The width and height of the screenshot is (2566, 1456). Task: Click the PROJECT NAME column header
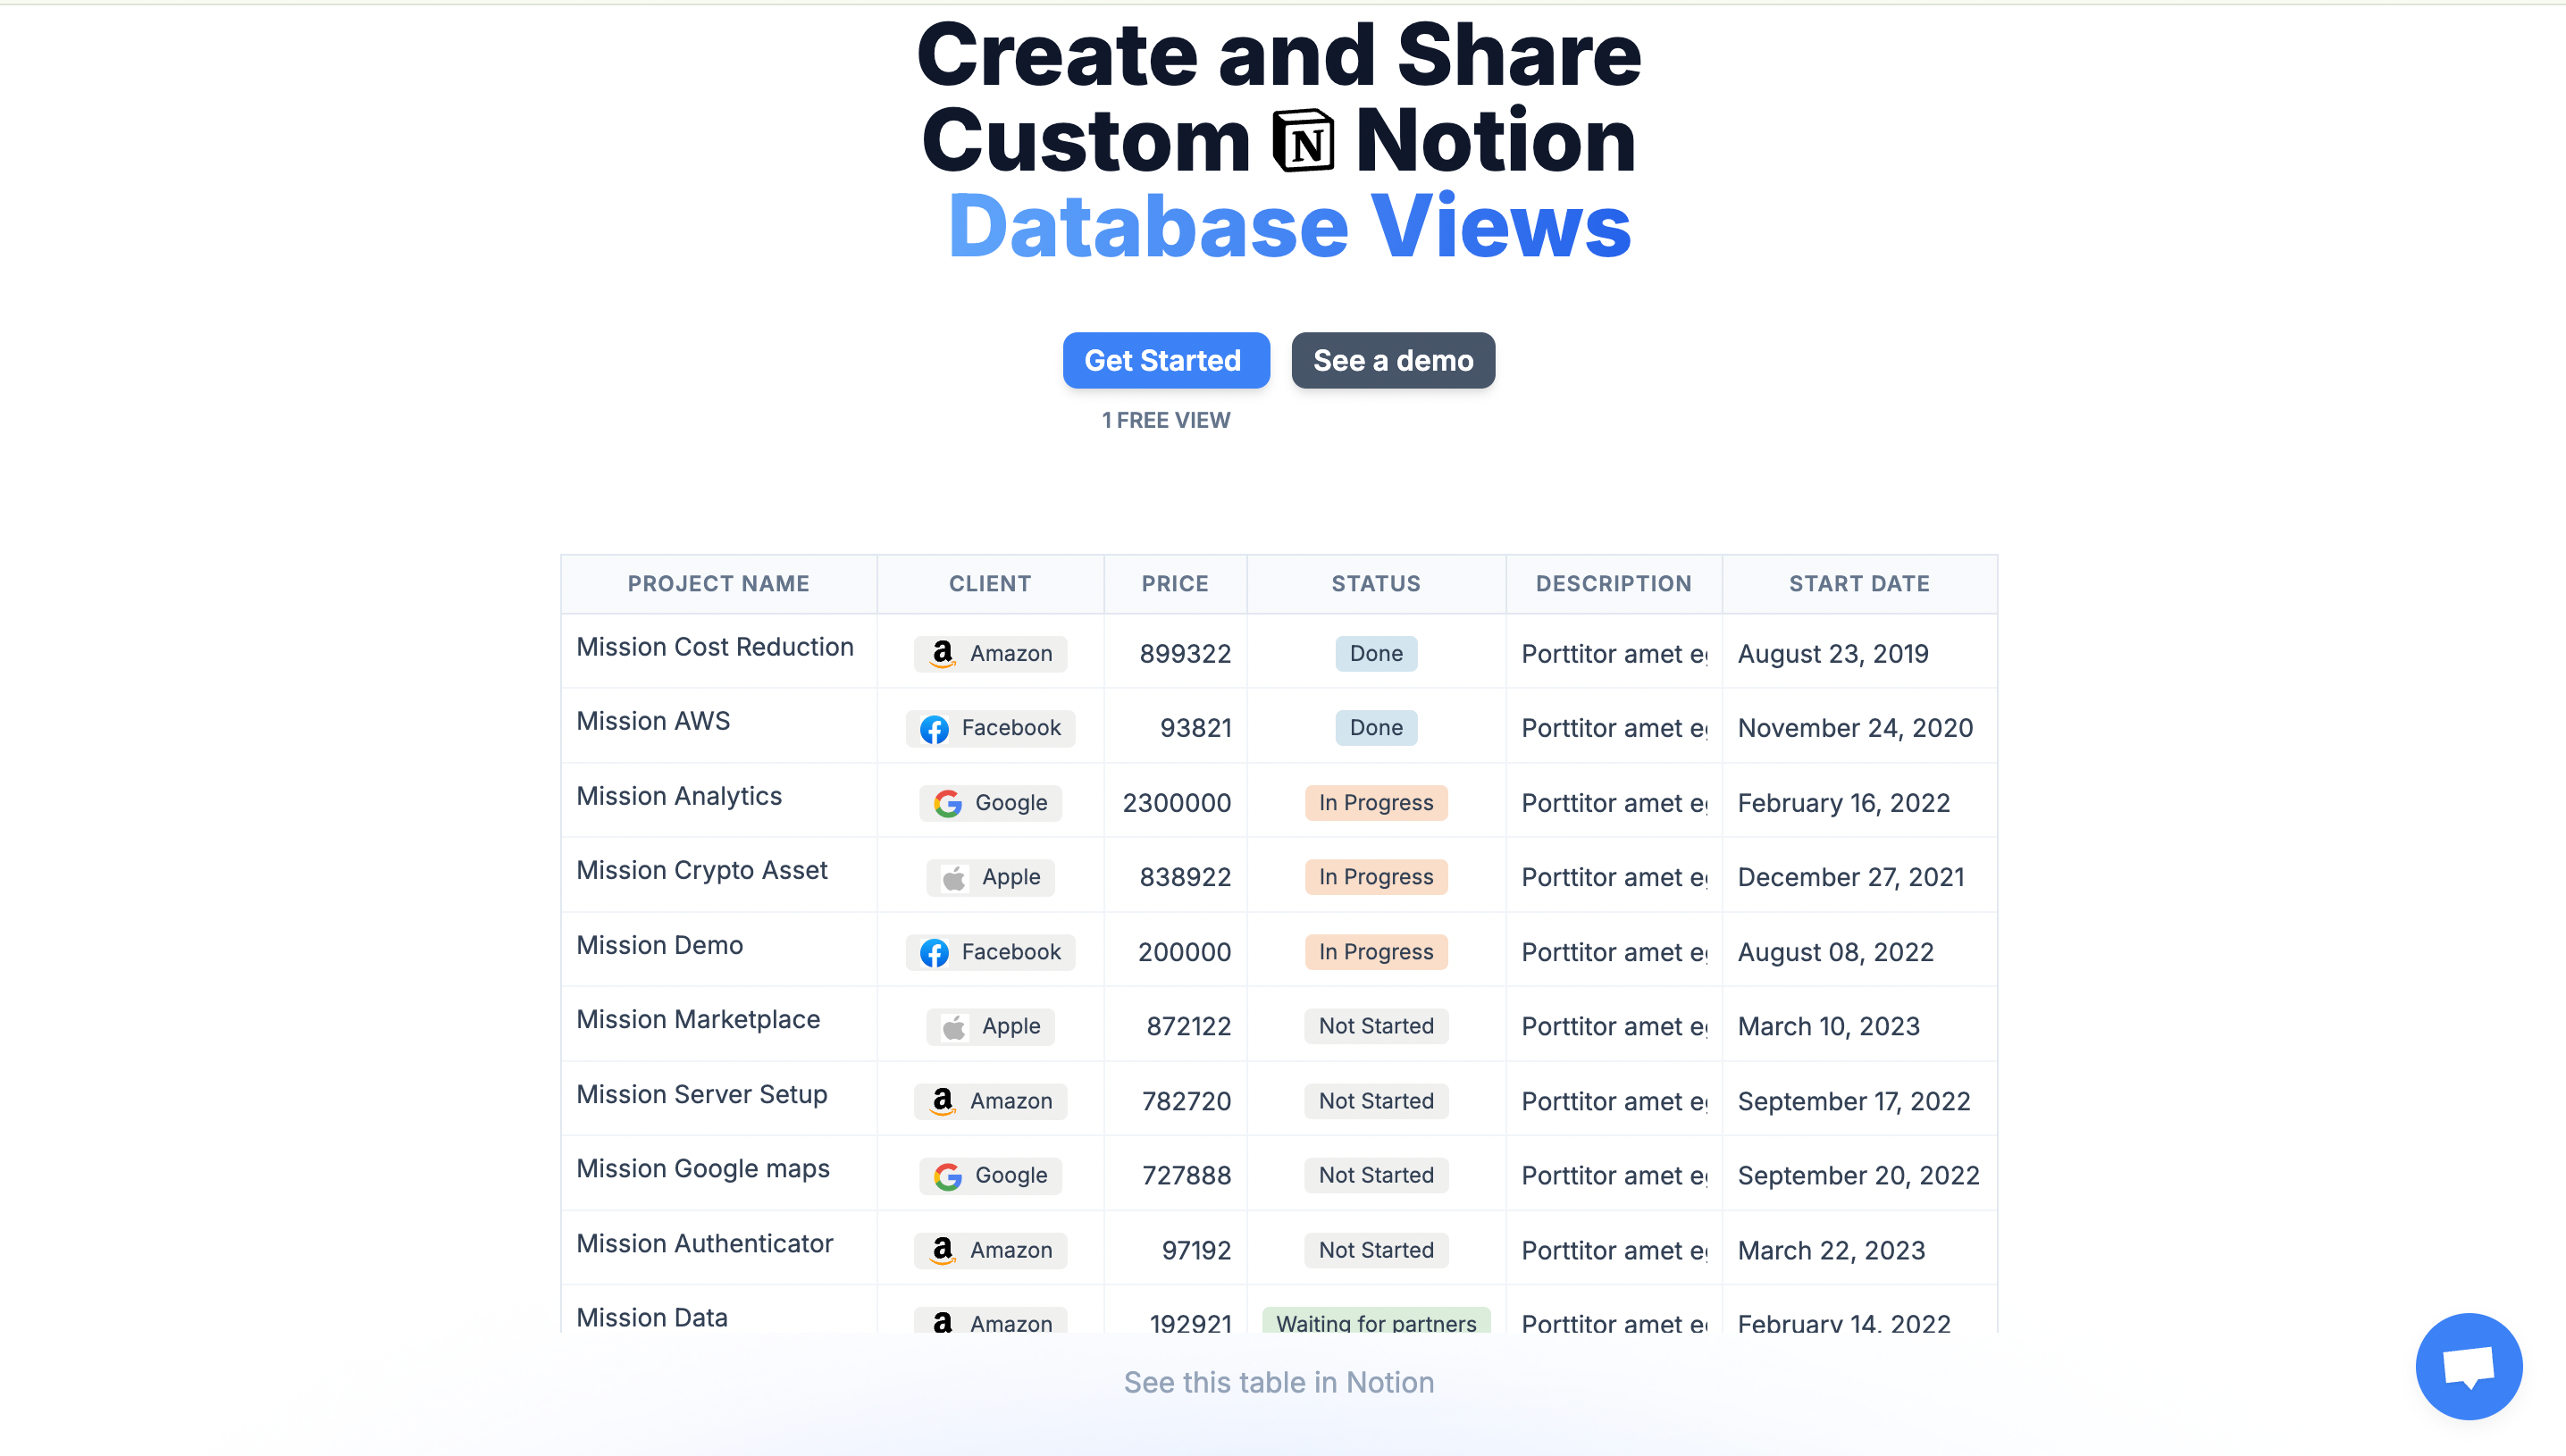718,584
